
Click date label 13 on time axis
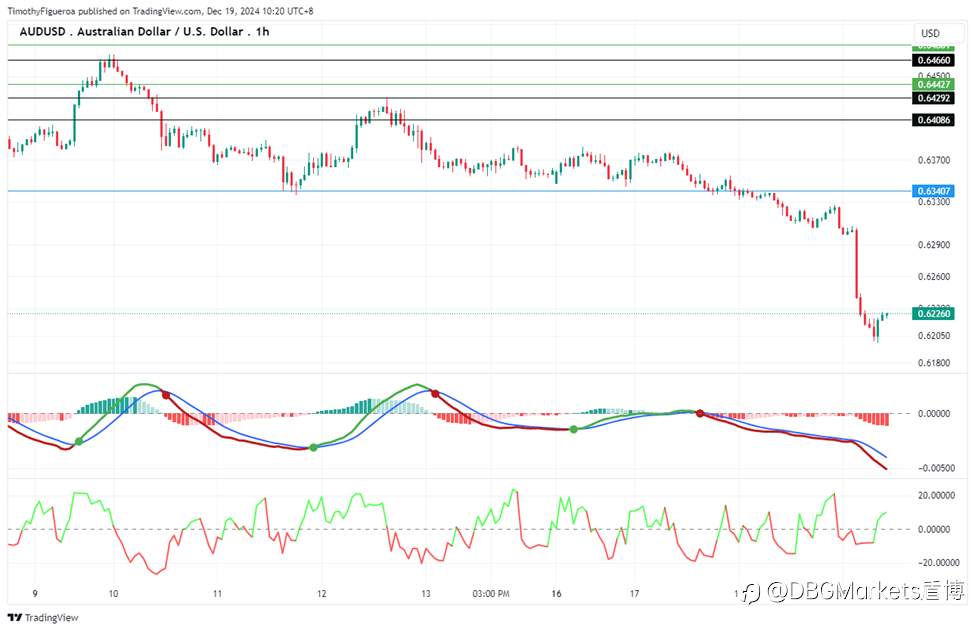click(425, 594)
